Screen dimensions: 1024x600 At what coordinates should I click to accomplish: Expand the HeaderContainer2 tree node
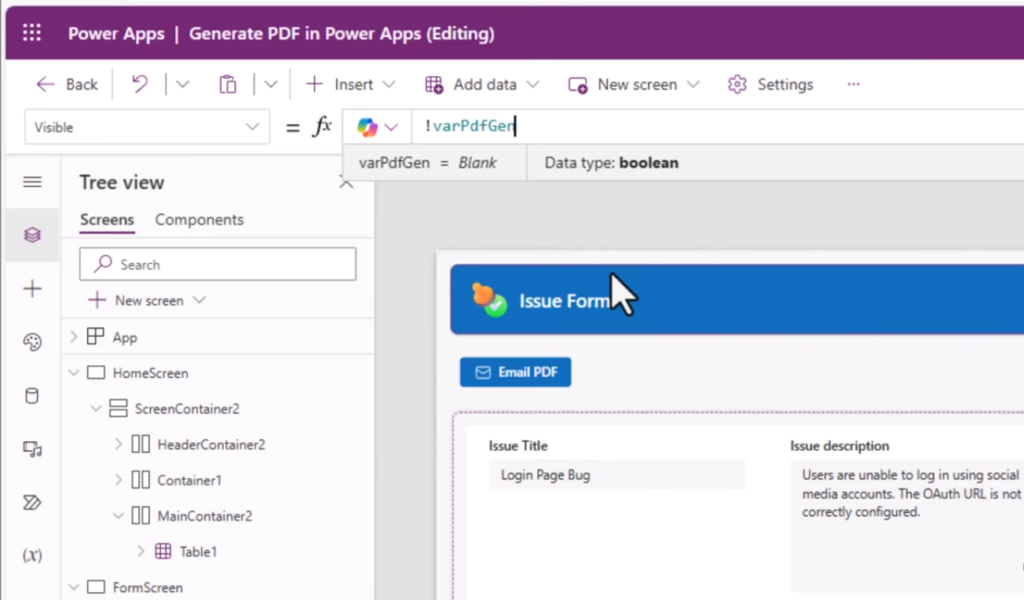coord(118,444)
